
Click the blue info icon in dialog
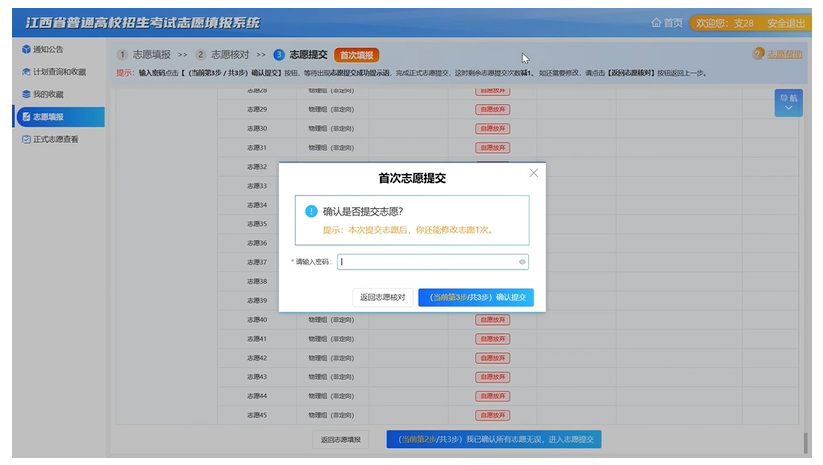[310, 212]
